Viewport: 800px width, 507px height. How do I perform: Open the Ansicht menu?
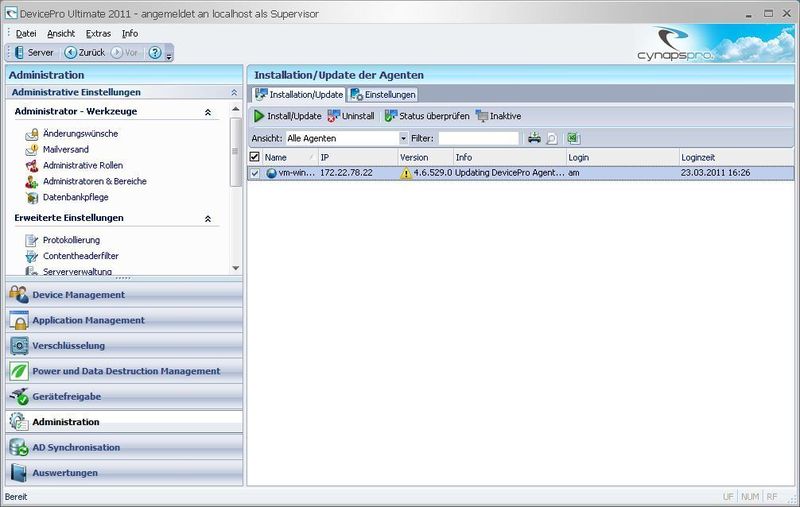click(x=61, y=34)
